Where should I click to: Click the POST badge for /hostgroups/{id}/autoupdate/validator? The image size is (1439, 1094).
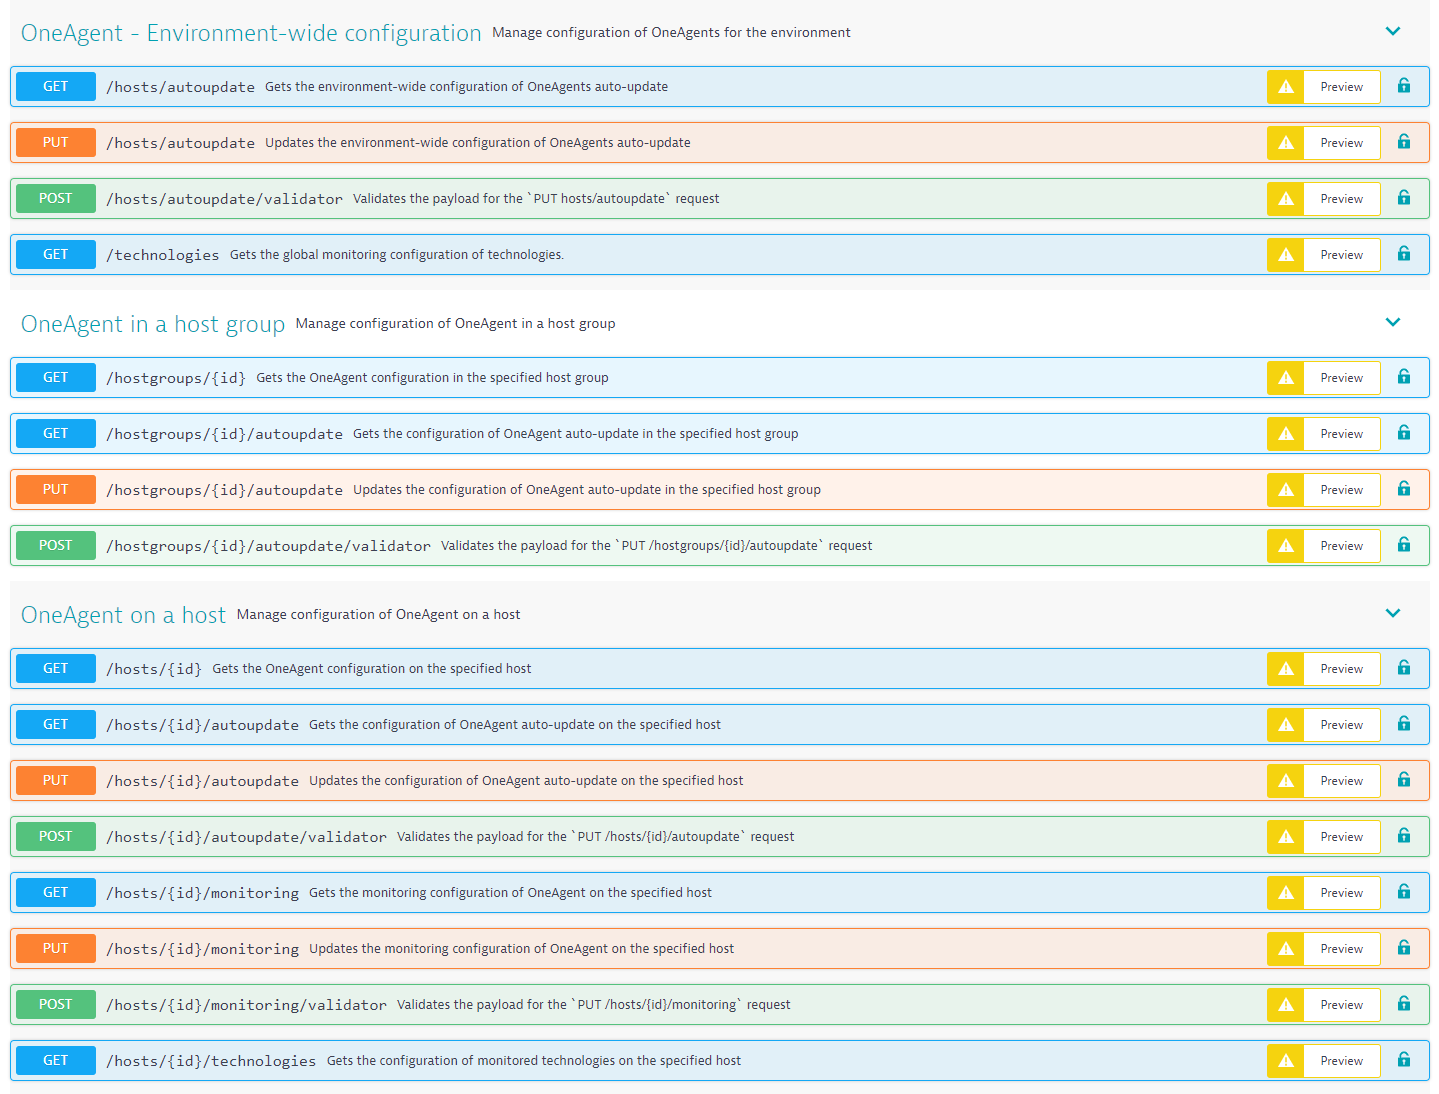coord(56,545)
